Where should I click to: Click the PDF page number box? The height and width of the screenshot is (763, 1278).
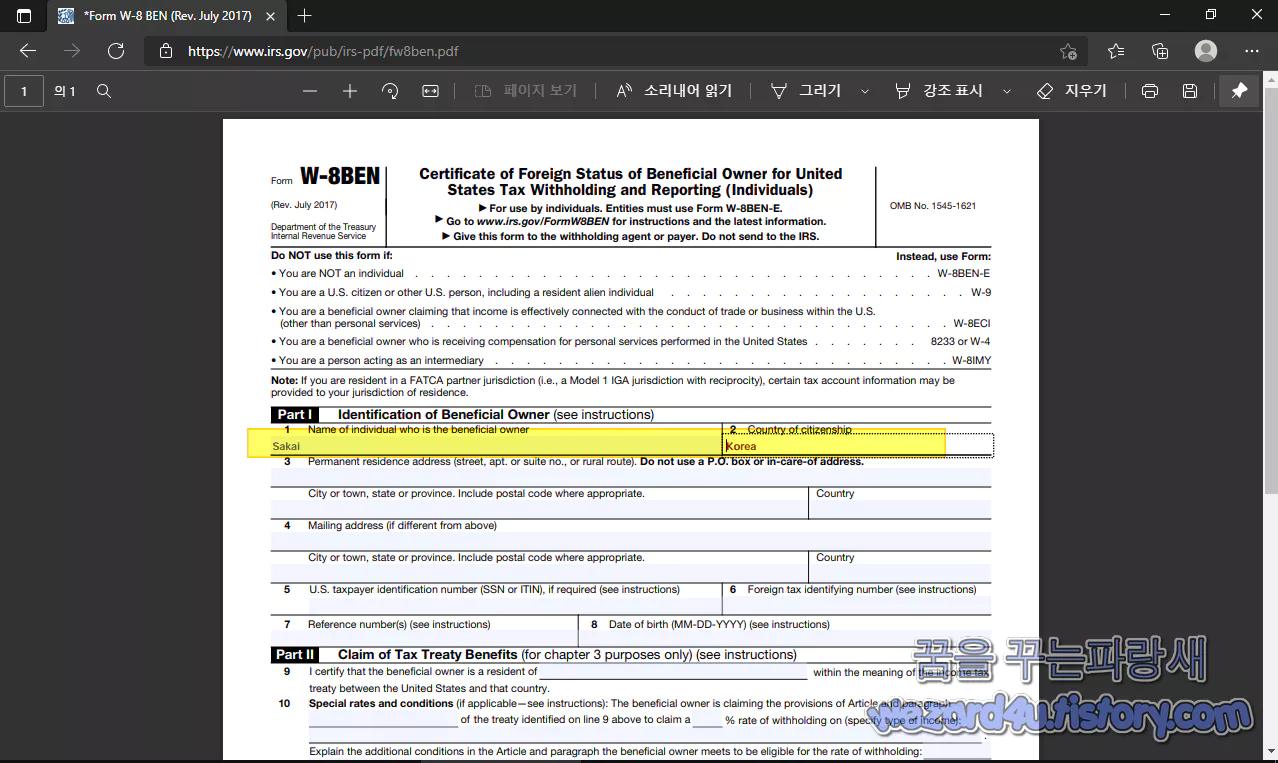click(24, 91)
